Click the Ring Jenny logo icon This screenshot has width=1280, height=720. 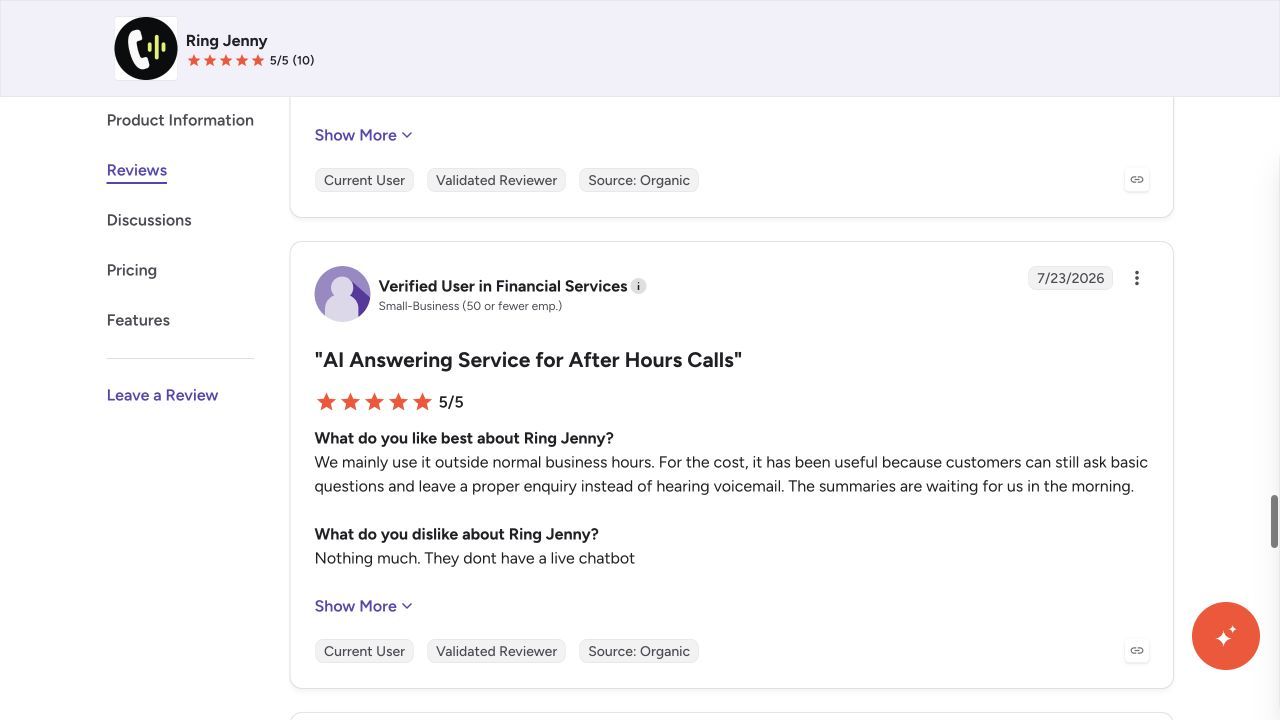point(146,48)
